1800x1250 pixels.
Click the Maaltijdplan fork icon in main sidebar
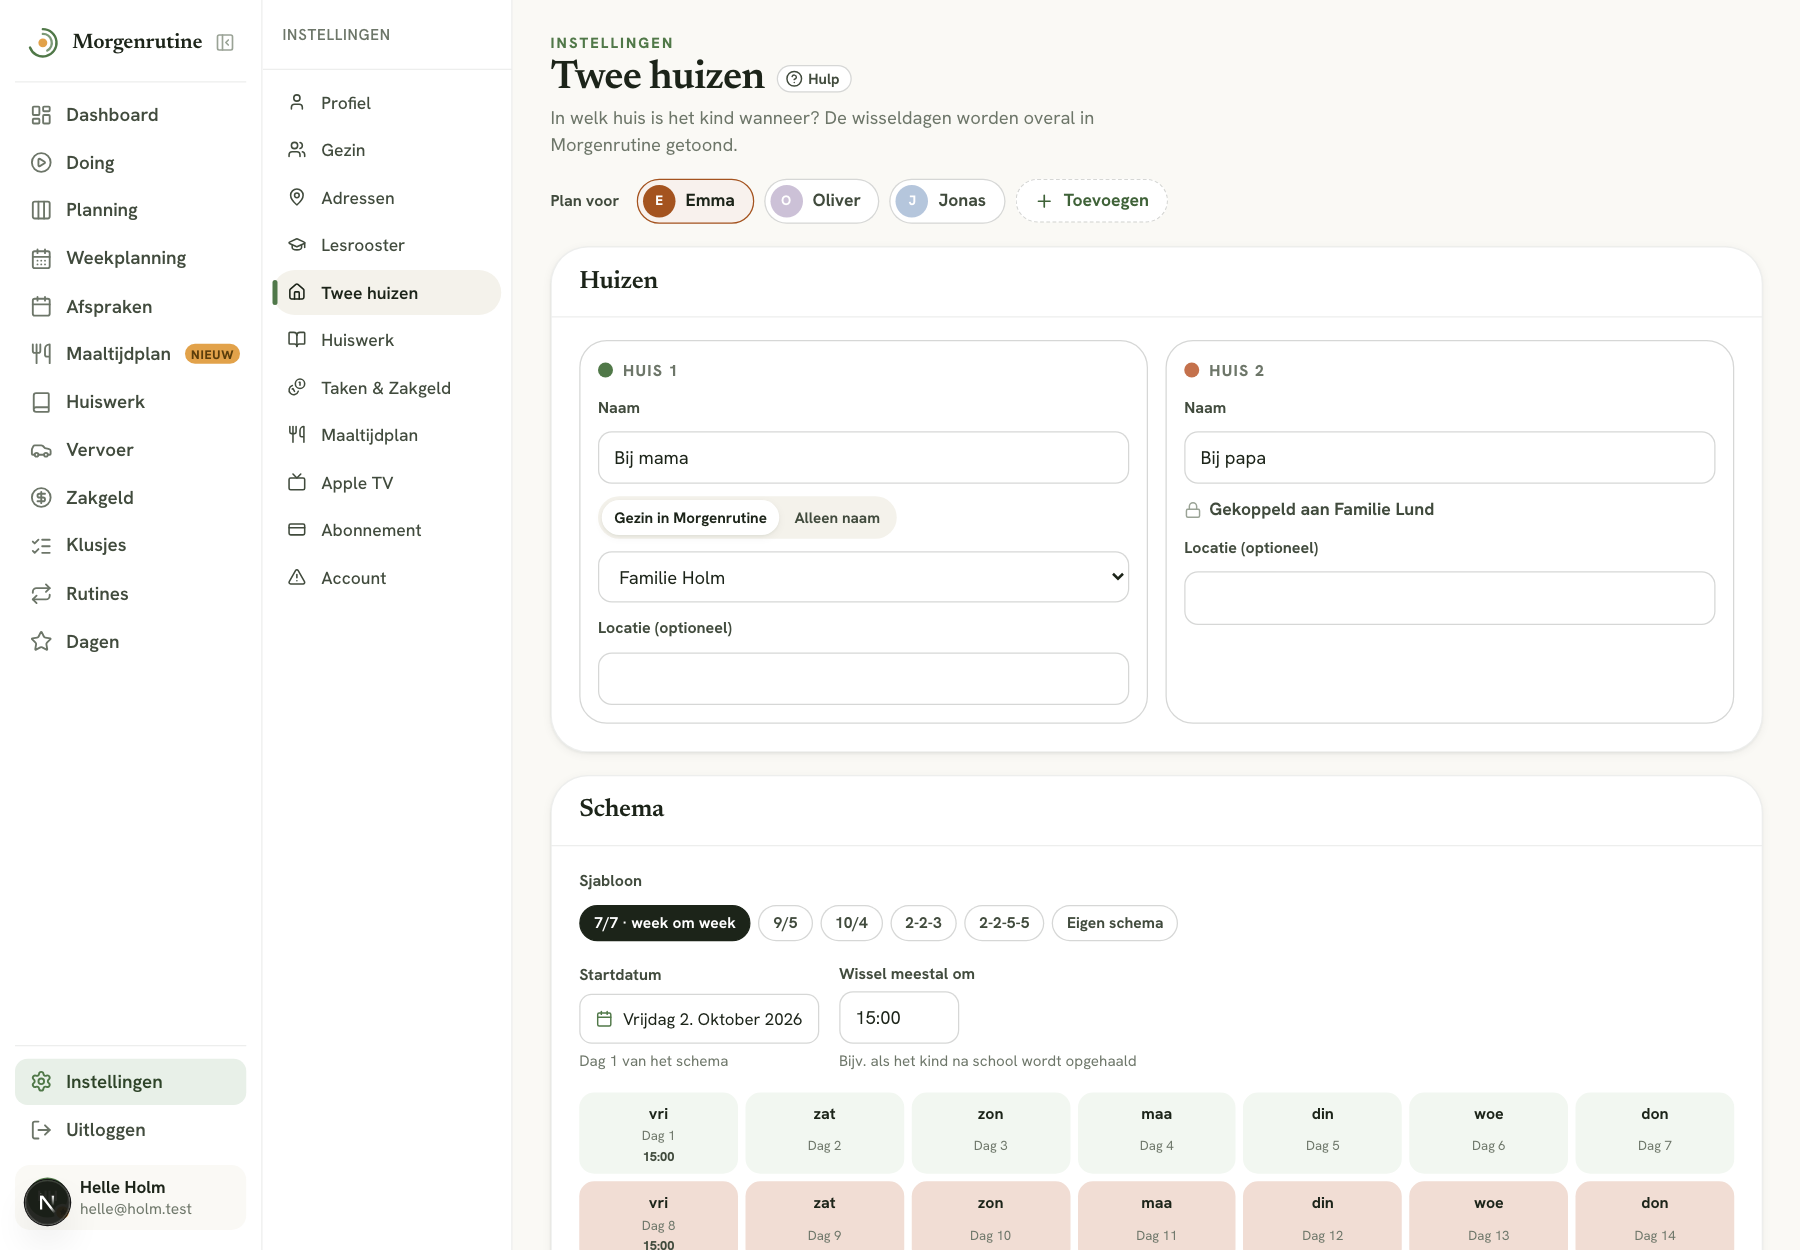click(x=41, y=353)
